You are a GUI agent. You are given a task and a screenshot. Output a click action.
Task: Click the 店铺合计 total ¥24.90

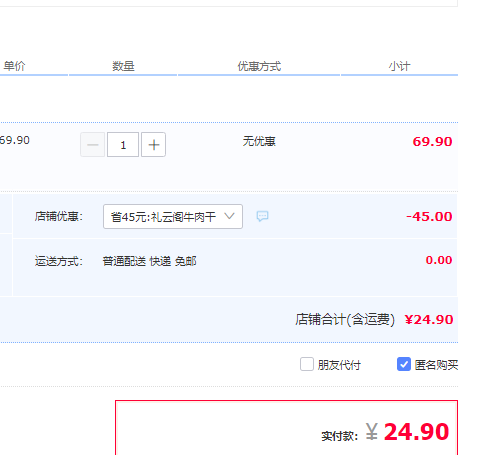click(x=429, y=320)
